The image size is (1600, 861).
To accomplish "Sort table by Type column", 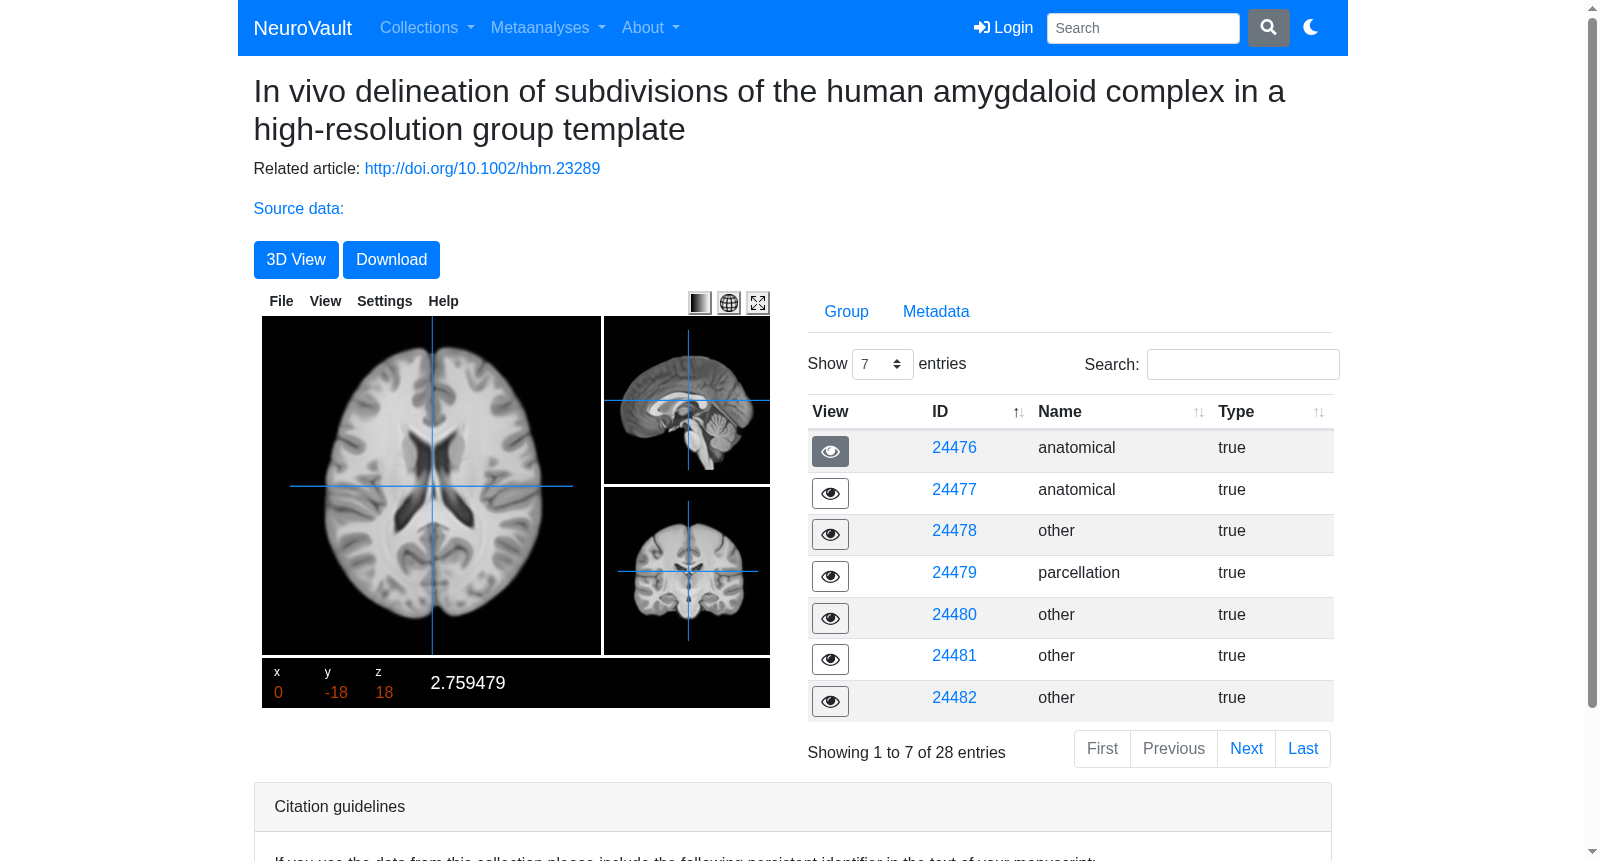I will click(1272, 412).
